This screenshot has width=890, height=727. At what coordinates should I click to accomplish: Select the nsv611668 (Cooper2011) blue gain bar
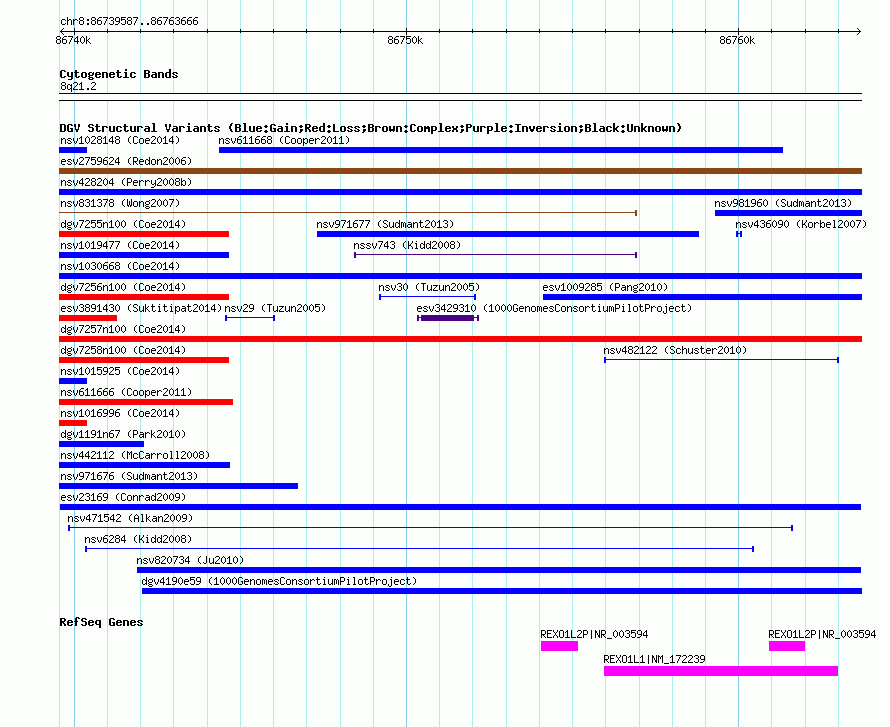(x=501, y=150)
